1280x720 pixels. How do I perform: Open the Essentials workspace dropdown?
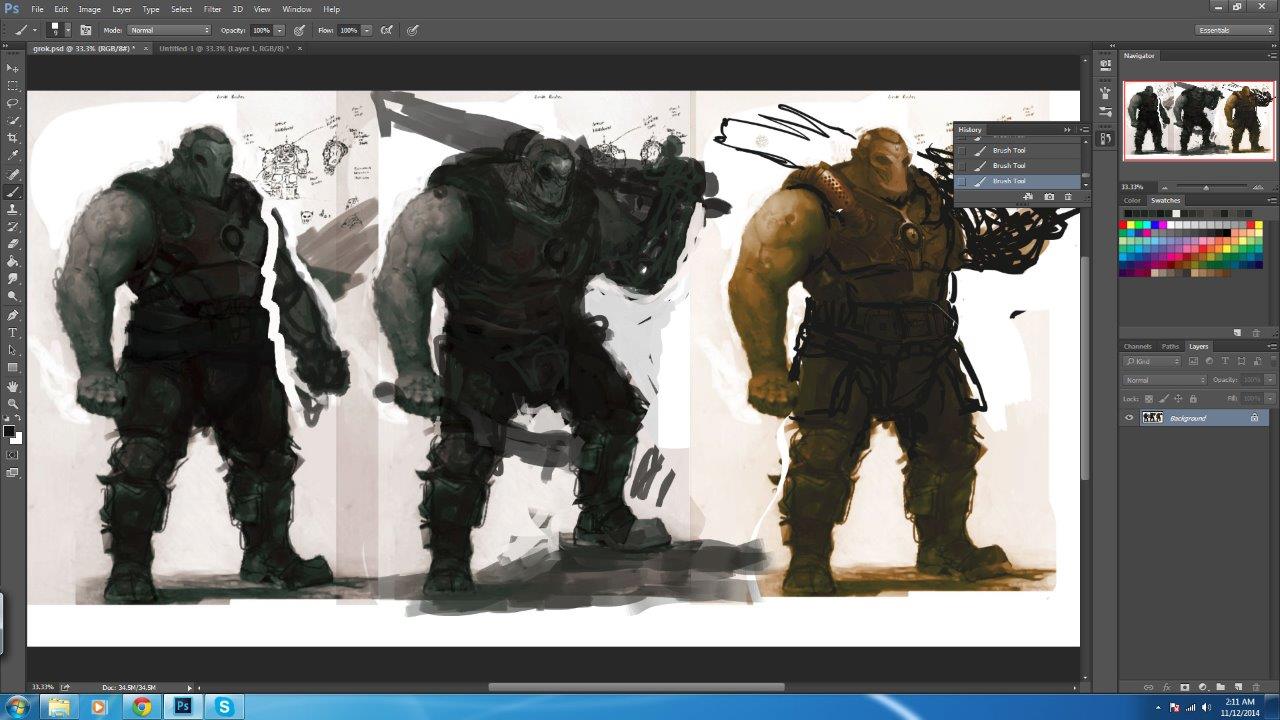[1235, 30]
